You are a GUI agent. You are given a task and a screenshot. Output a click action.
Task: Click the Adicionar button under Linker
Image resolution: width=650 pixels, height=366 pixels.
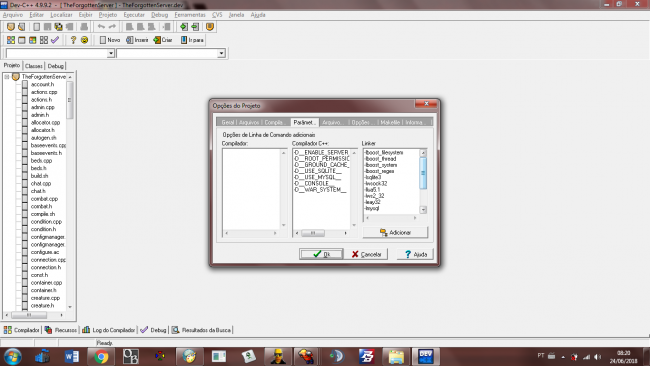[395, 233]
